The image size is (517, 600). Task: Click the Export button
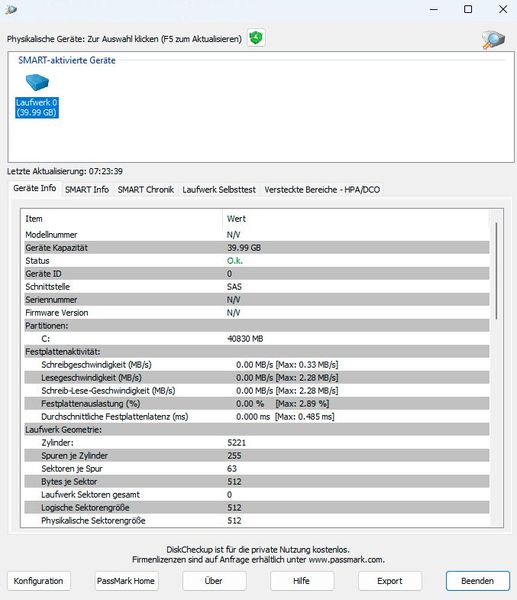390,581
